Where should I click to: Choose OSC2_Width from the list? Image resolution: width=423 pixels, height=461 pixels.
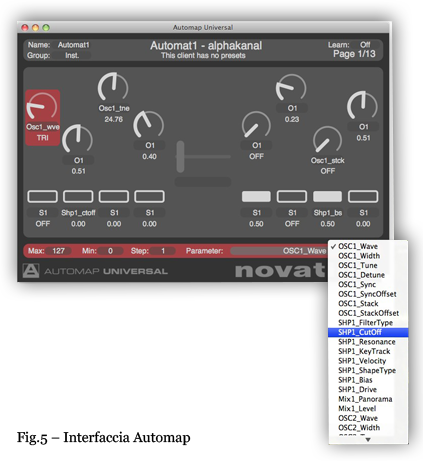click(368, 427)
